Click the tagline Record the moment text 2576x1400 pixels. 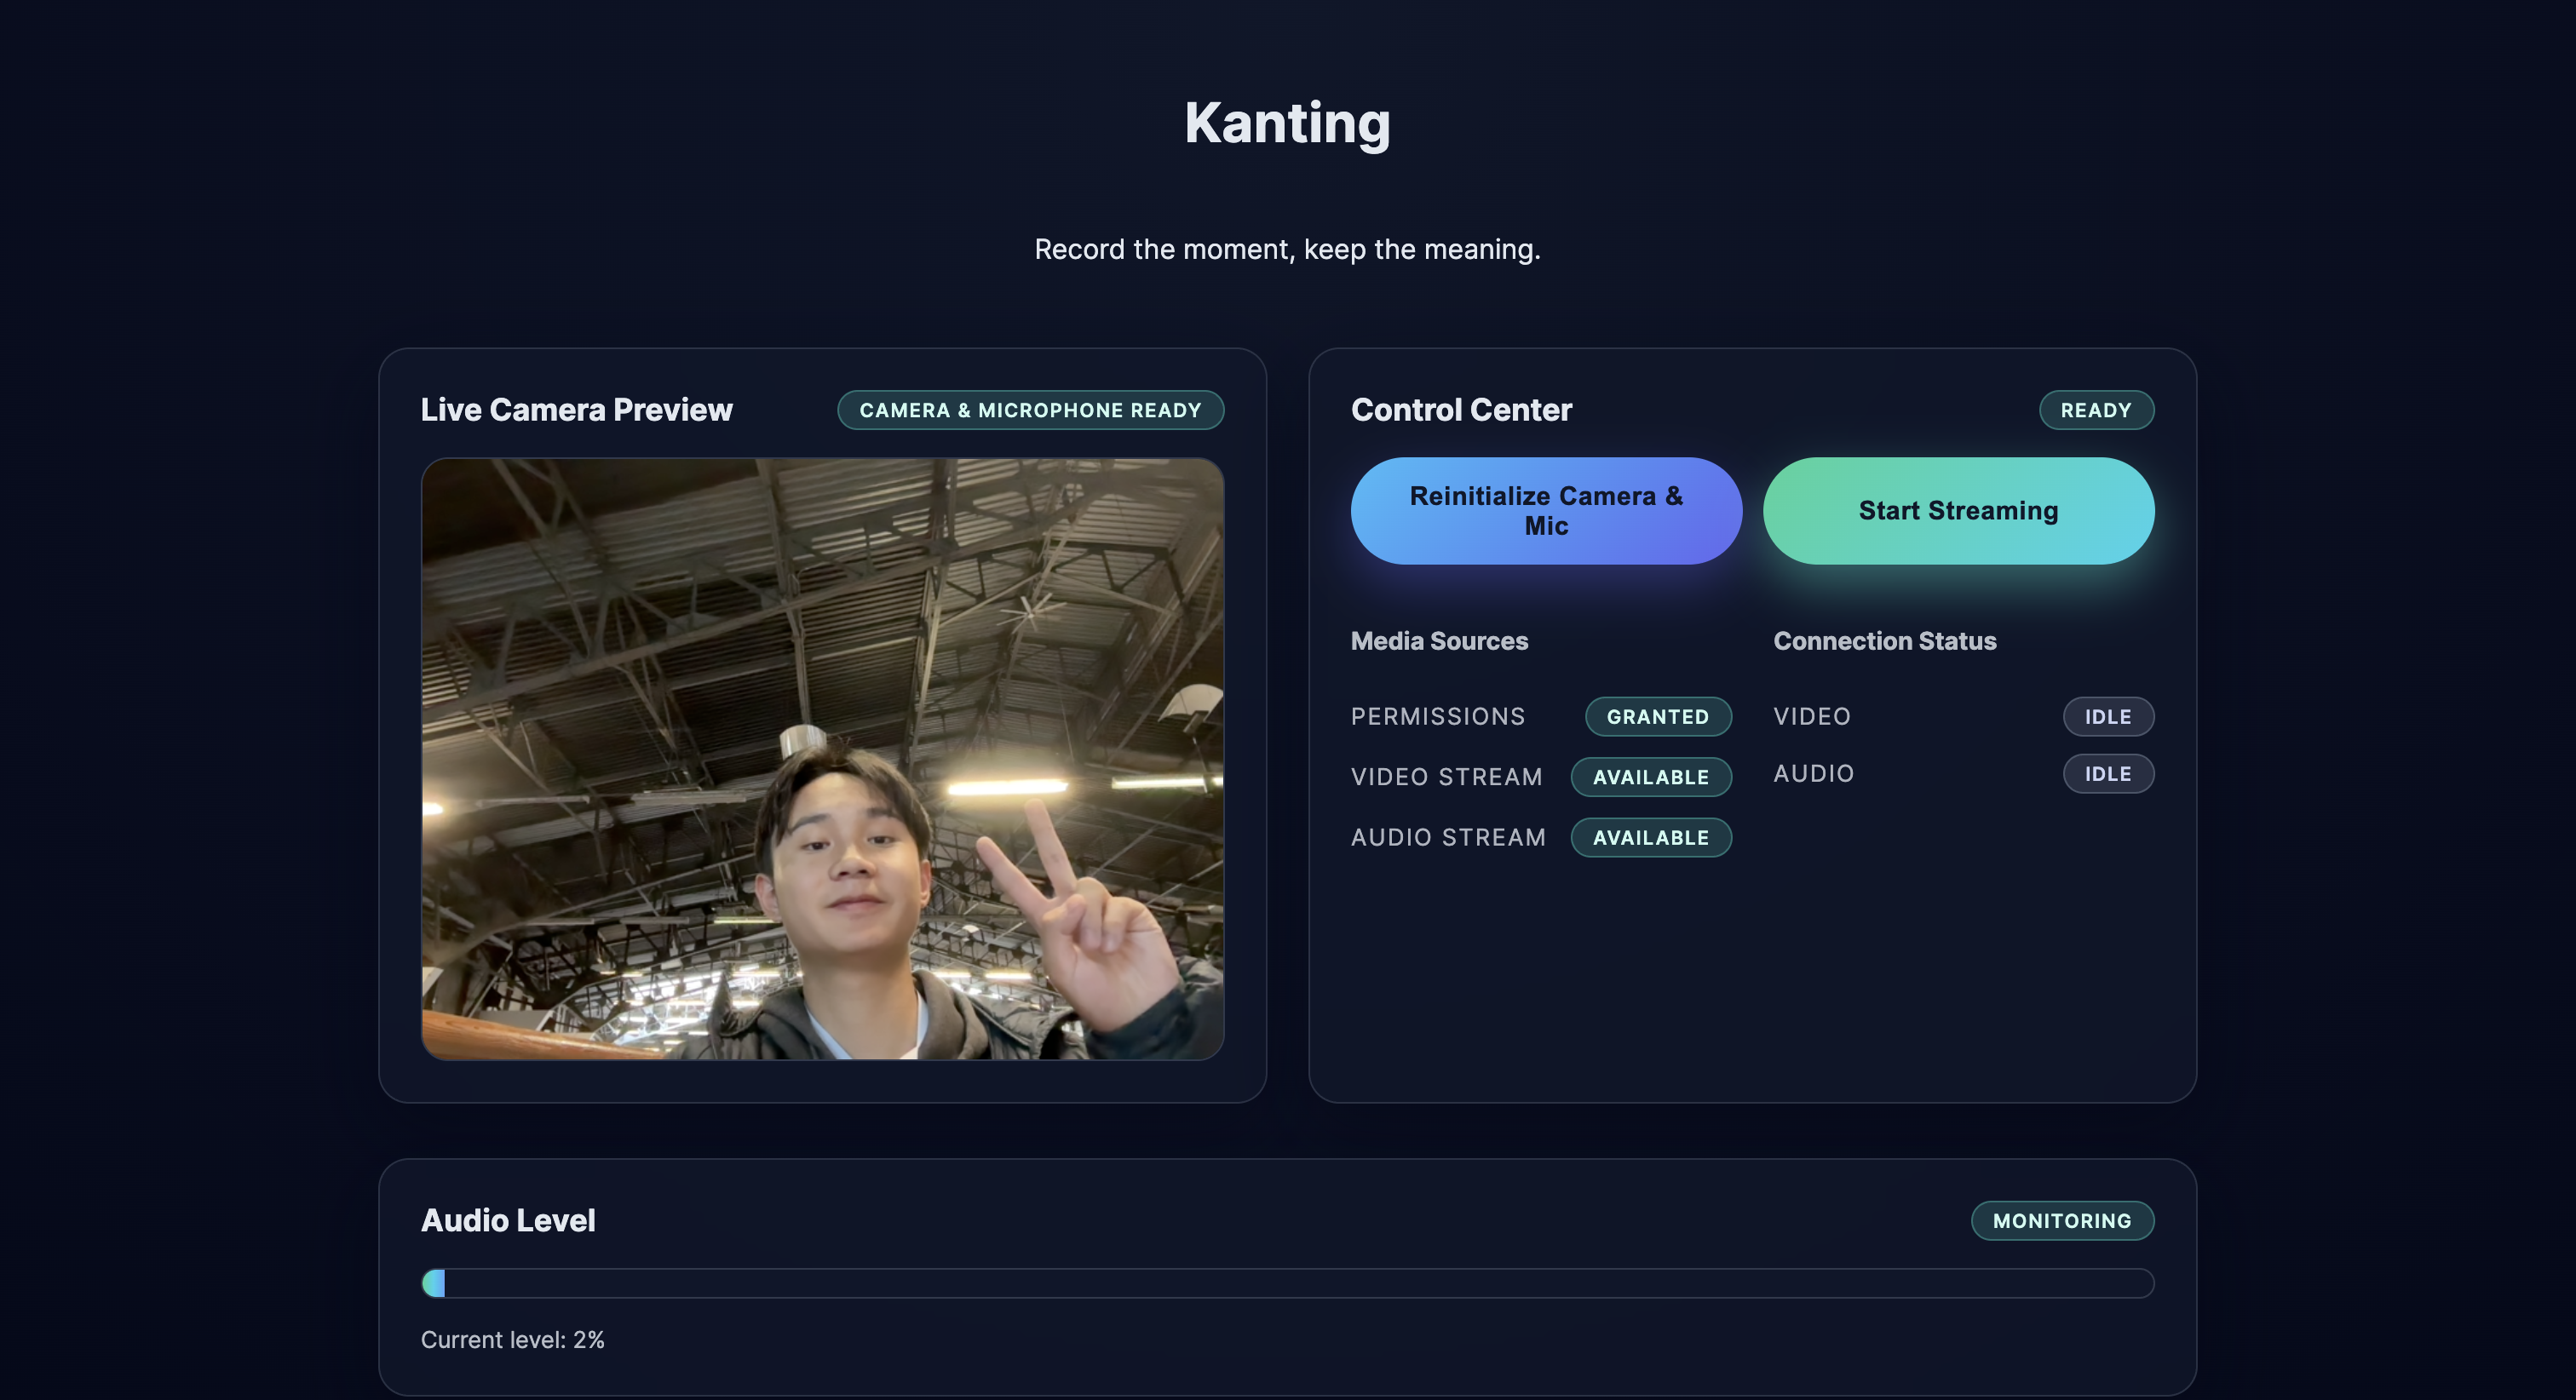[x=1287, y=249]
